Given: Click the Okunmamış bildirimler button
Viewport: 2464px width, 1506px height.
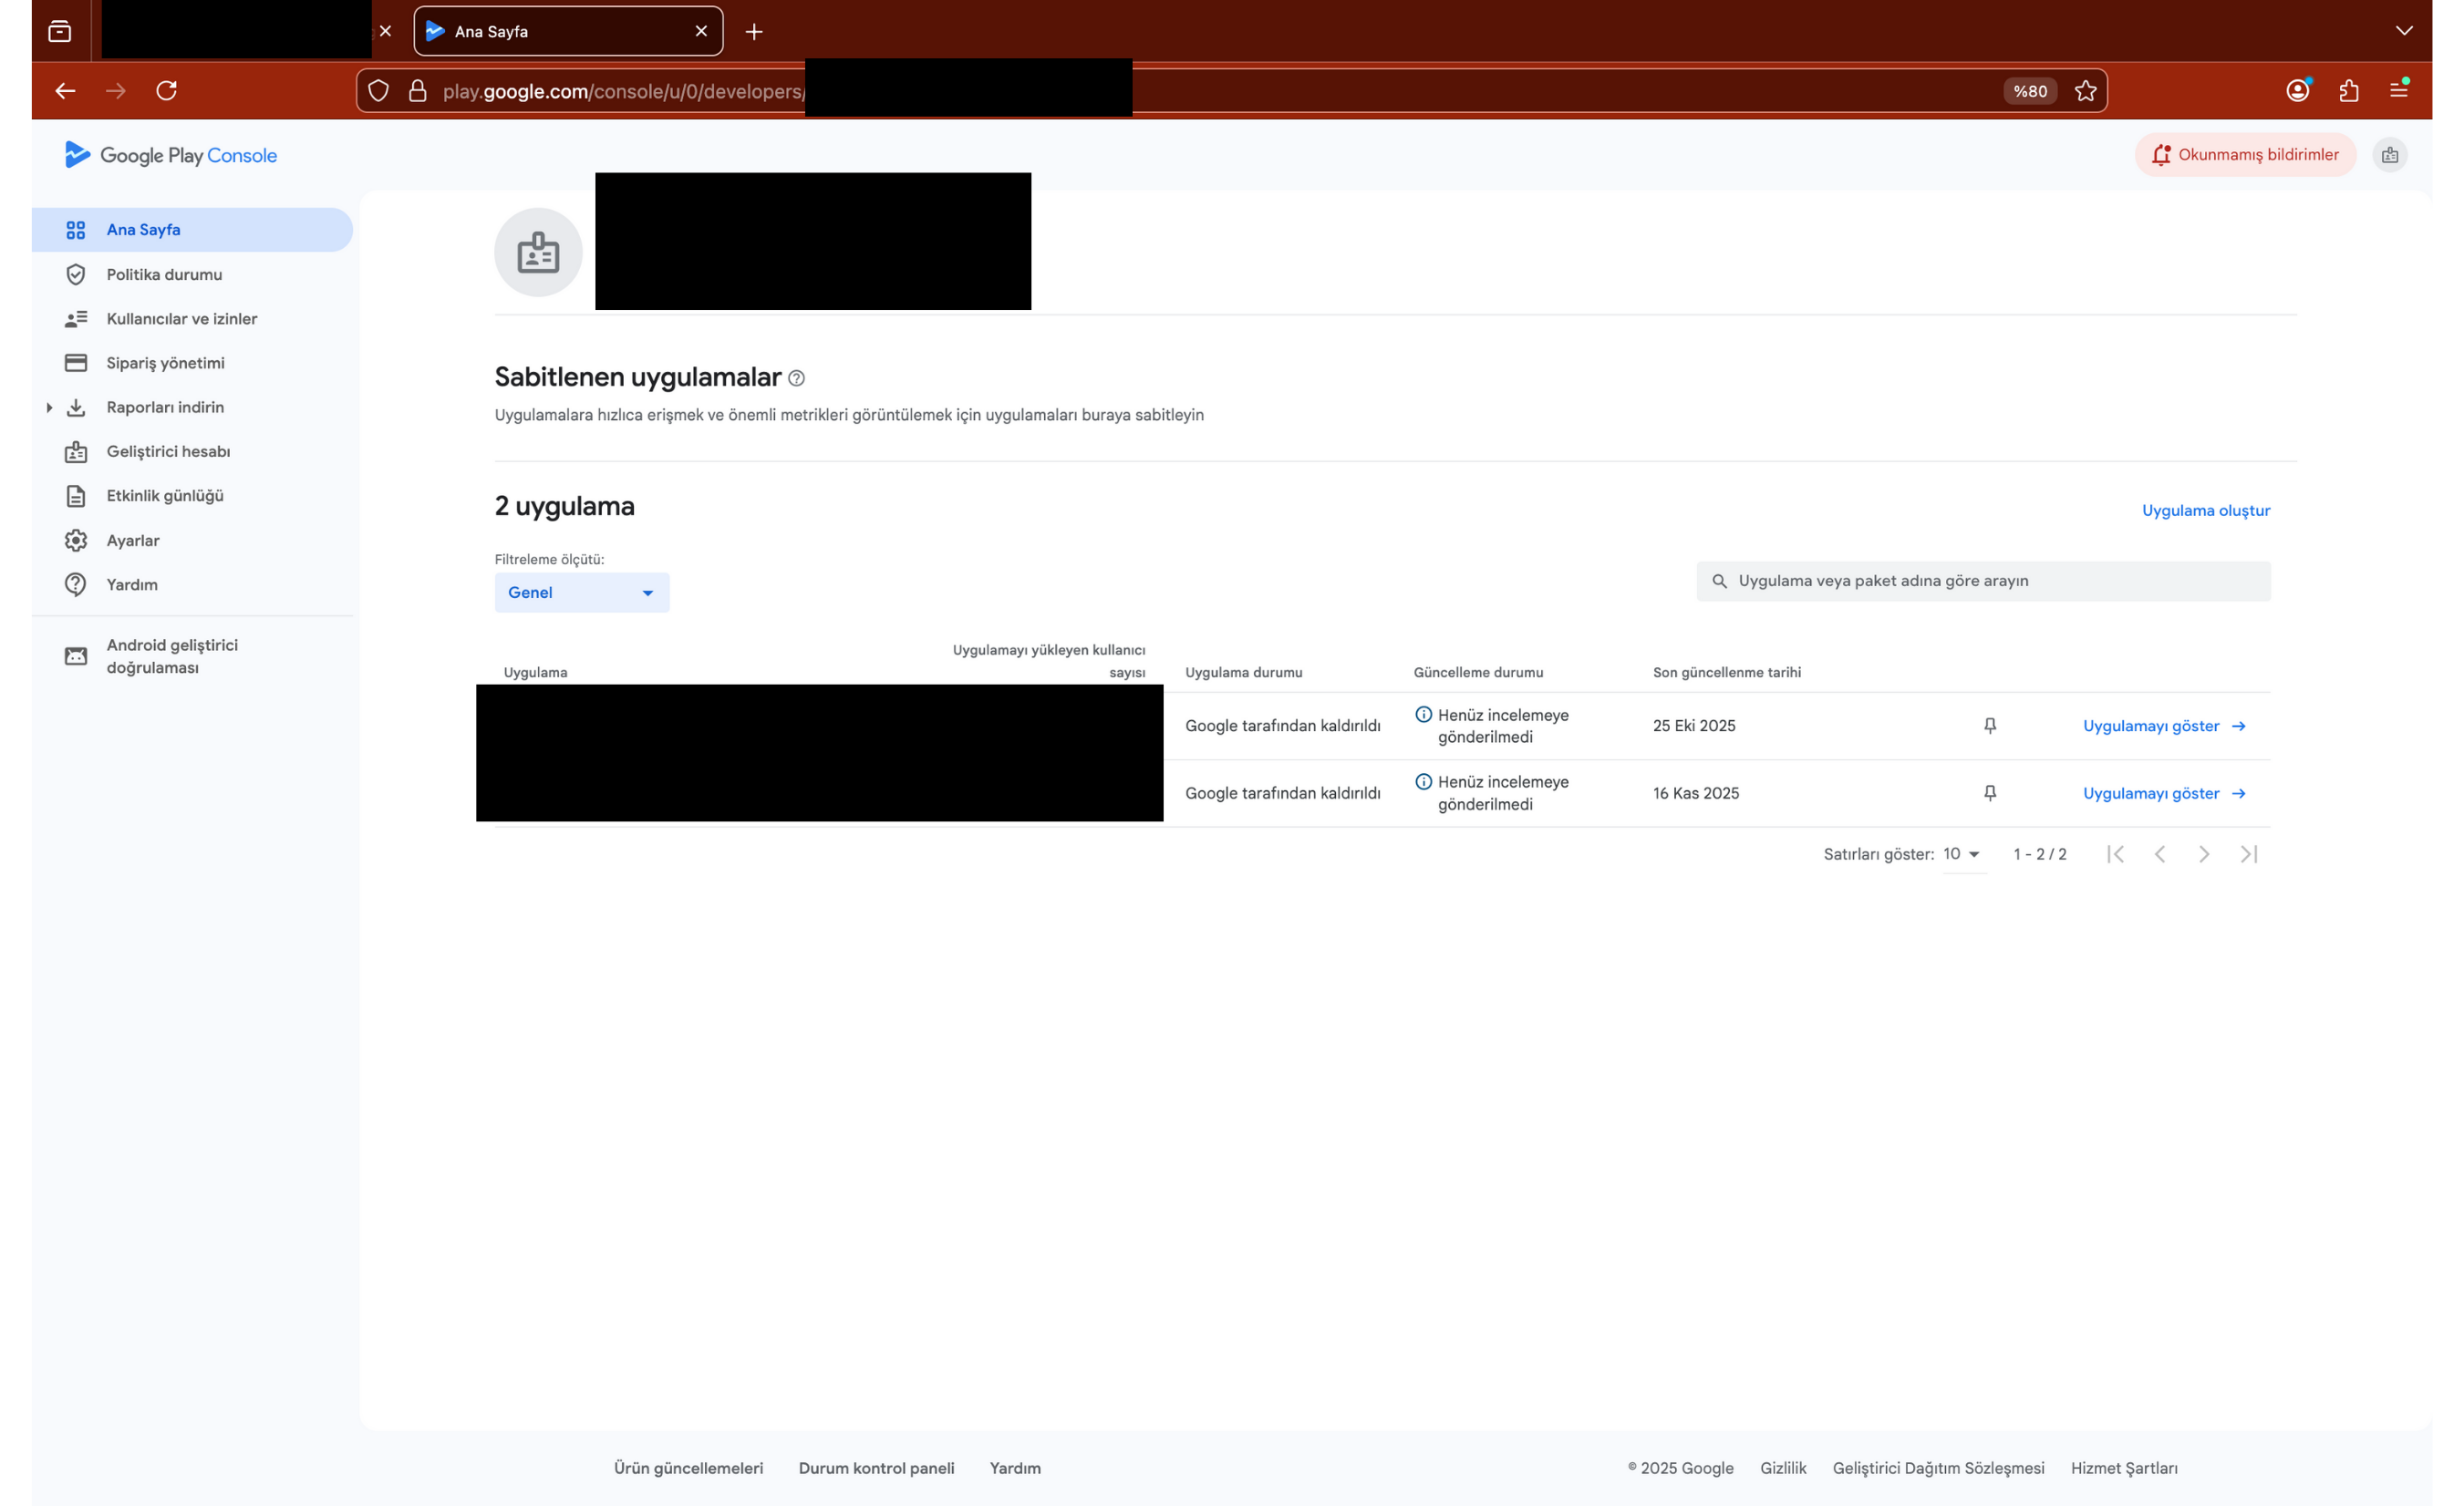Looking at the screenshot, I should pyautogui.click(x=2245, y=155).
